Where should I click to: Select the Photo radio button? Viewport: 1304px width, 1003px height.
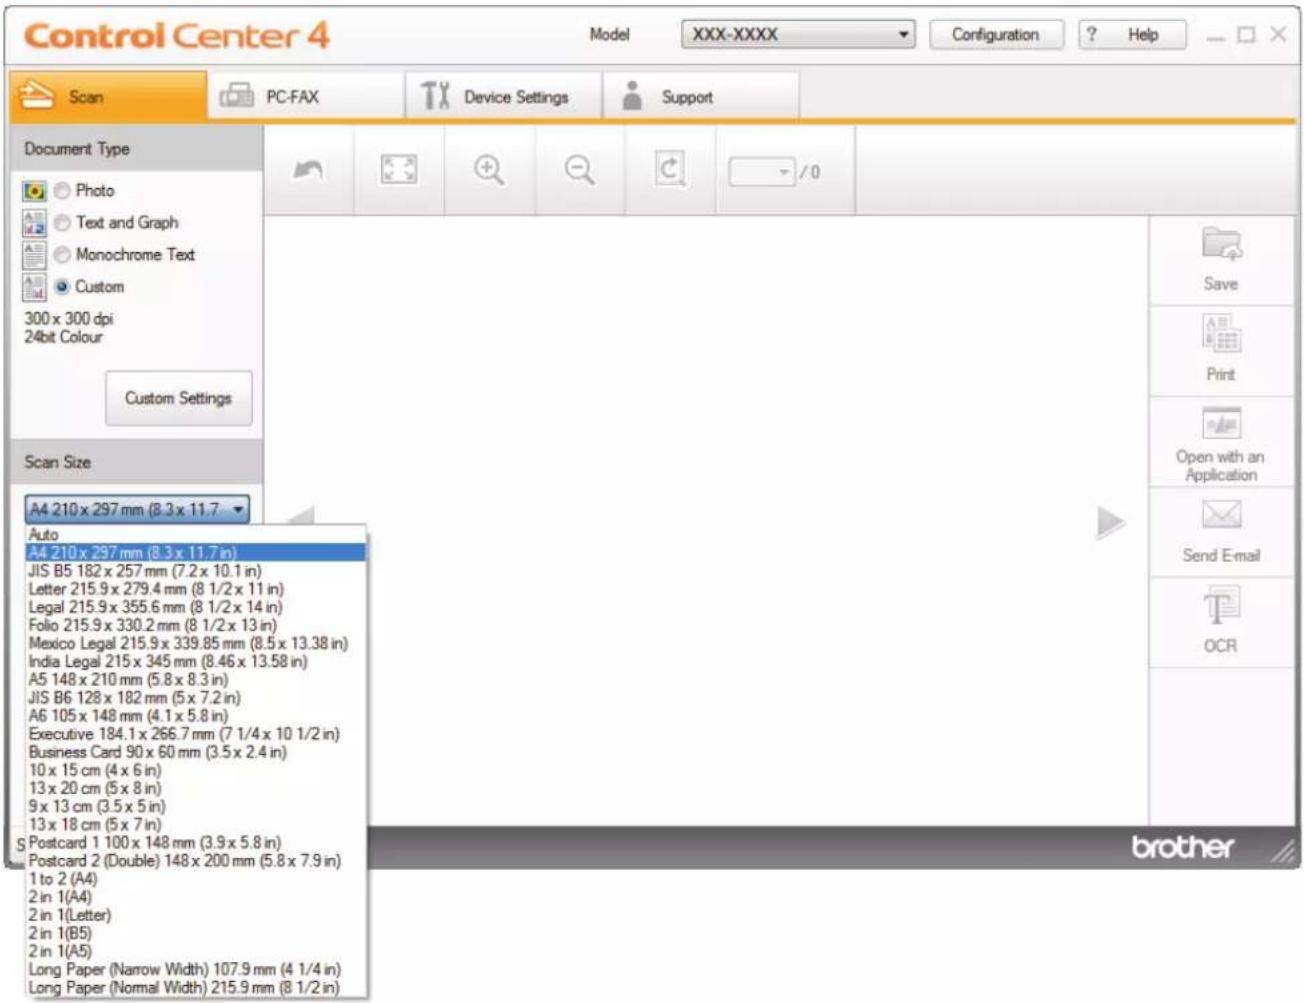tap(62, 190)
